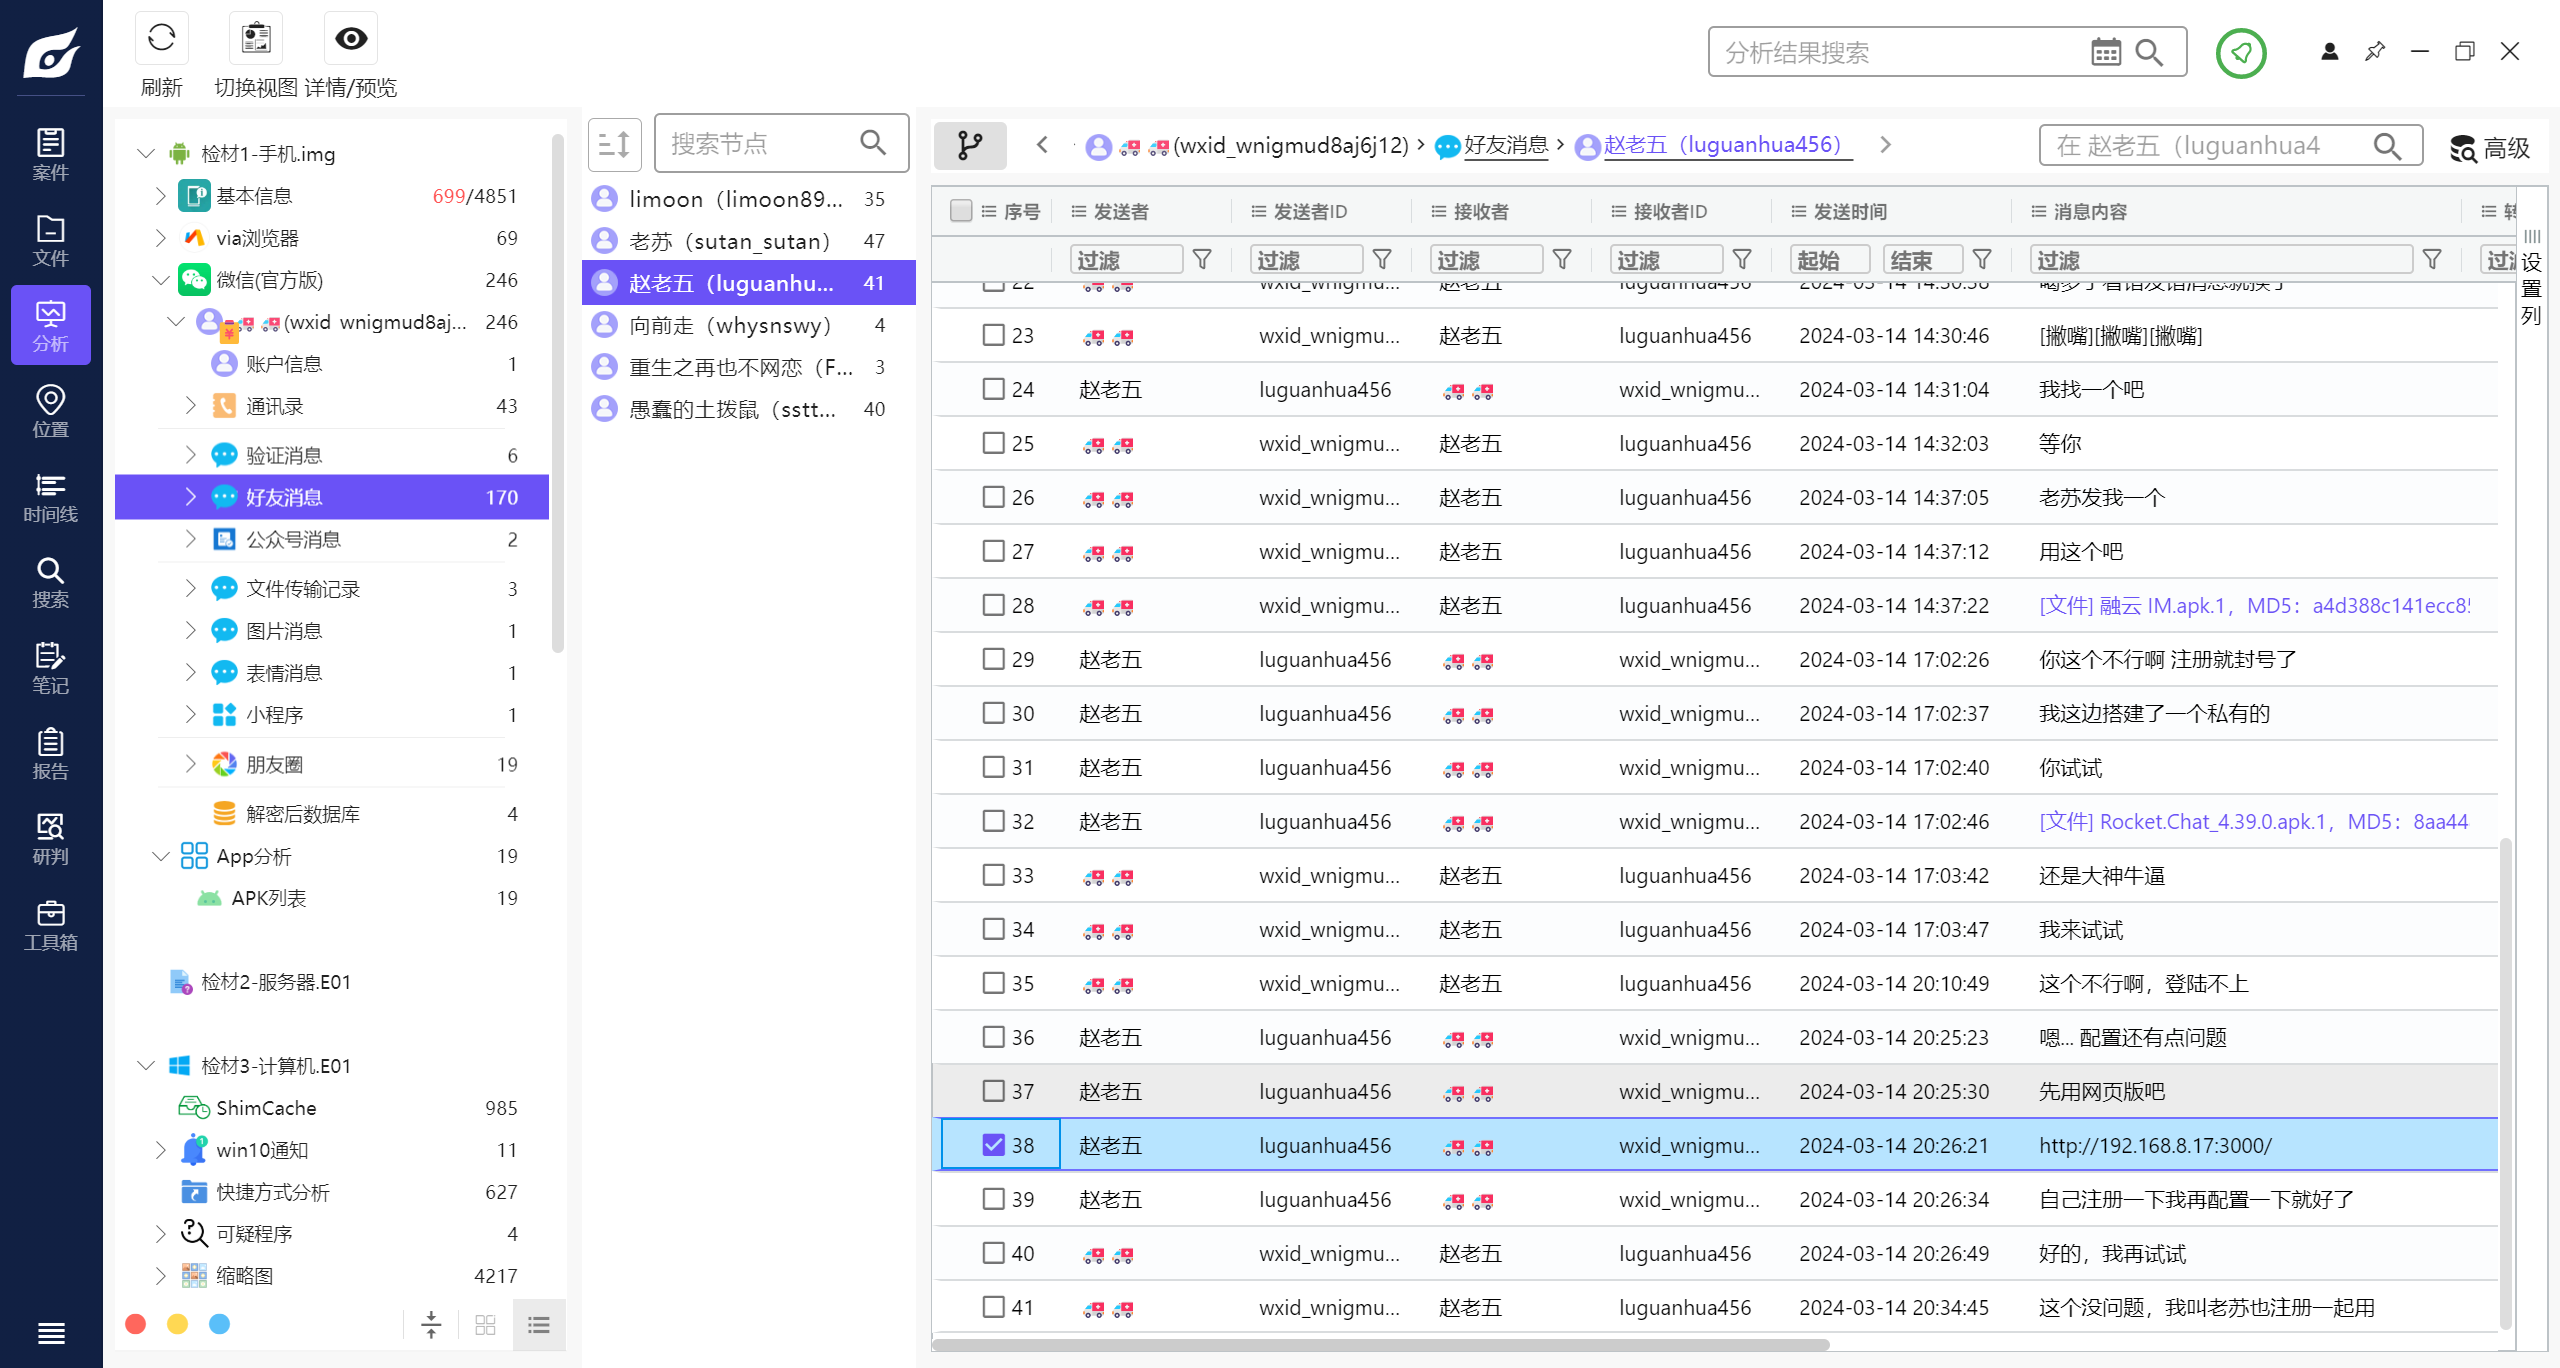Expand the 朋友圈 tree node

tap(190, 764)
